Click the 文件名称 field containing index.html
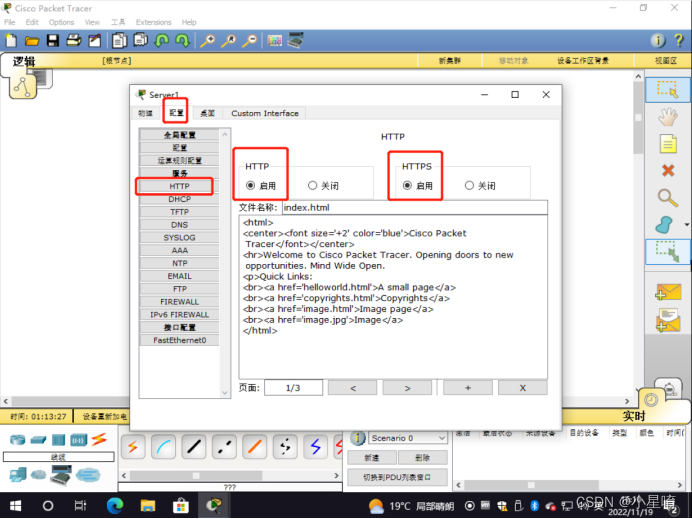This screenshot has width=692, height=519. [415, 207]
